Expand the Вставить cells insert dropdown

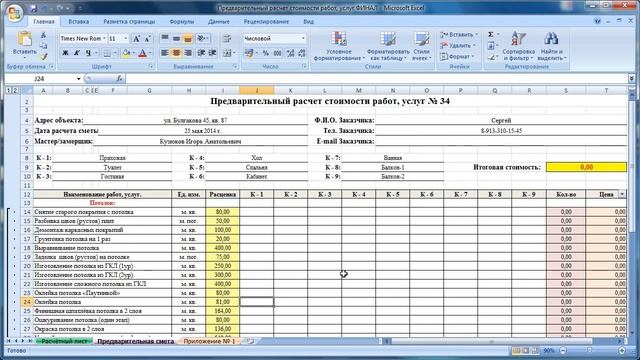point(476,35)
